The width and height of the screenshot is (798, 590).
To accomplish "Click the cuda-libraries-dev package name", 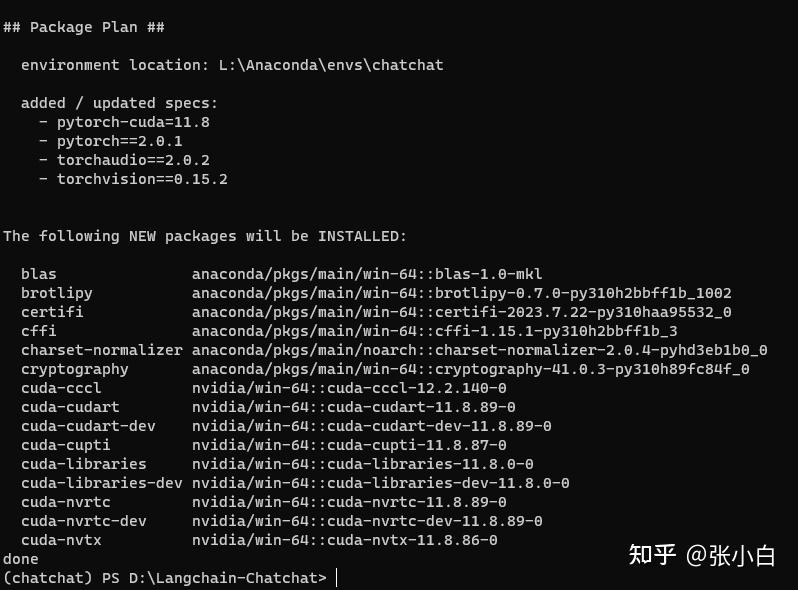I will click(x=102, y=483).
